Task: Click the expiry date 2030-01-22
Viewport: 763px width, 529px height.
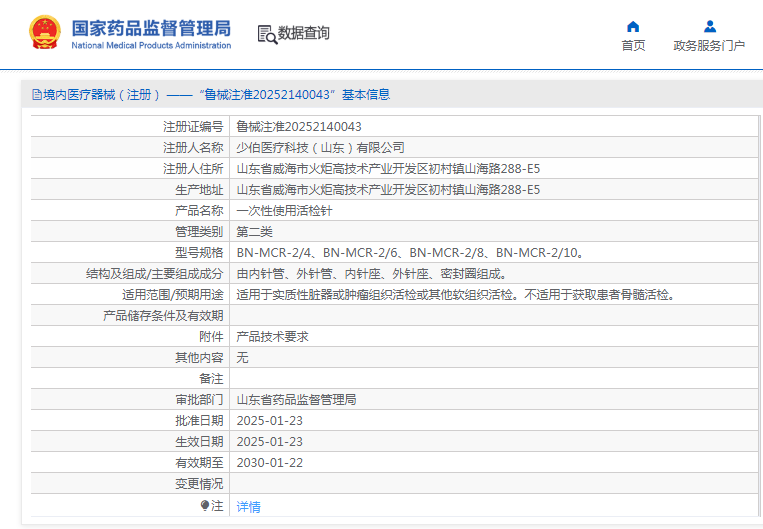Action: pyautogui.click(x=269, y=463)
